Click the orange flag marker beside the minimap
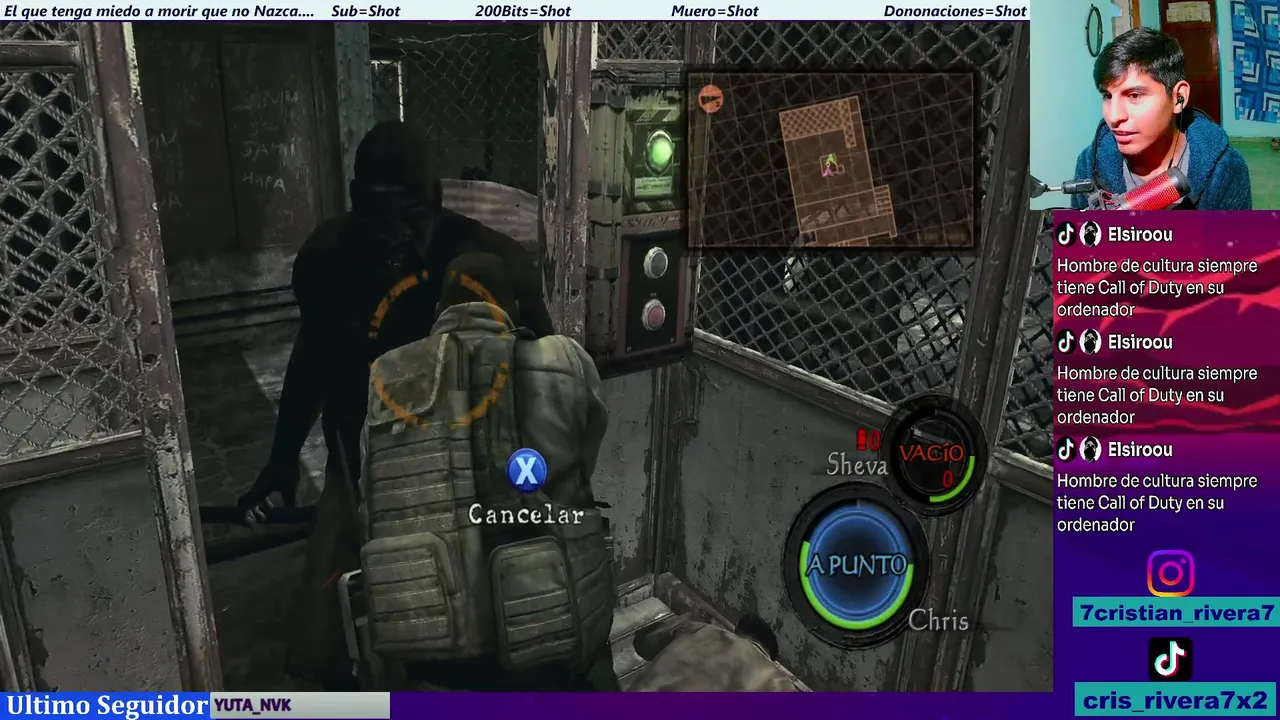 [x=710, y=98]
